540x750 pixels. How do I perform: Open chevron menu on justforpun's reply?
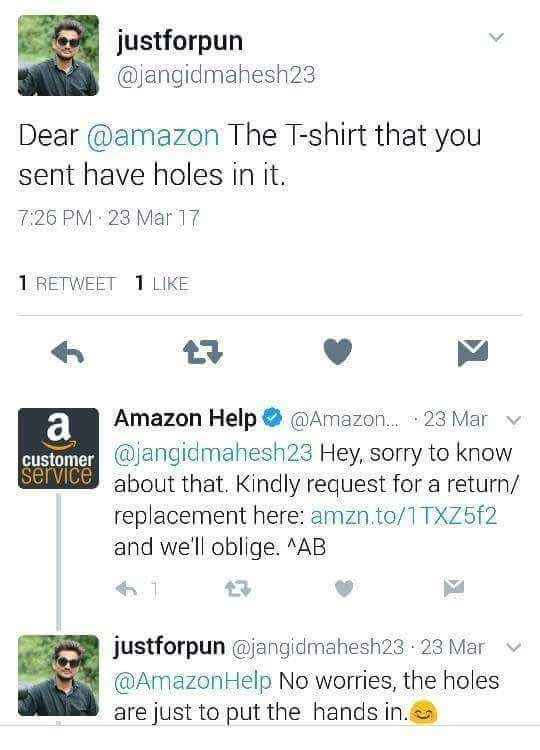click(x=514, y=647)
